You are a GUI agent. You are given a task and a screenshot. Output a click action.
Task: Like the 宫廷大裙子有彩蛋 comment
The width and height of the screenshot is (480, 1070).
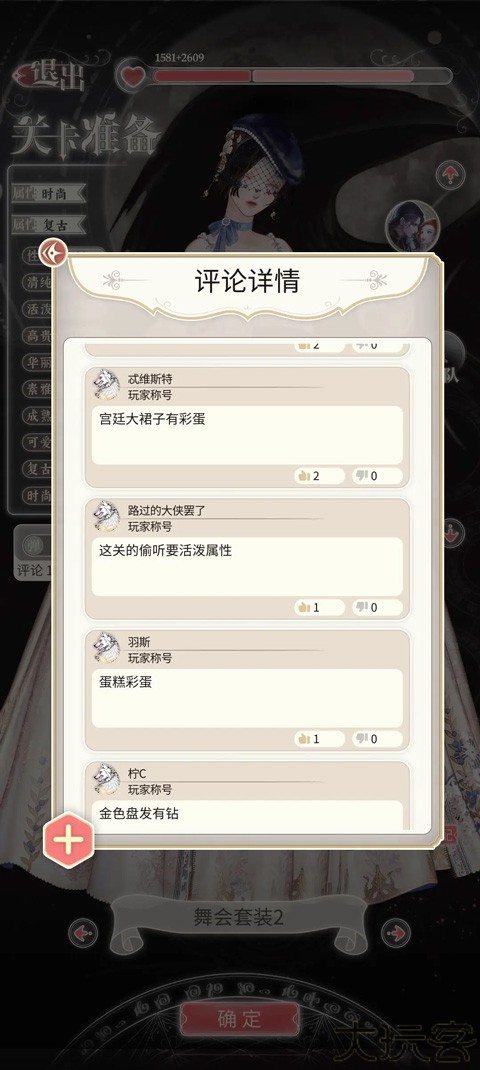(319, 476)
